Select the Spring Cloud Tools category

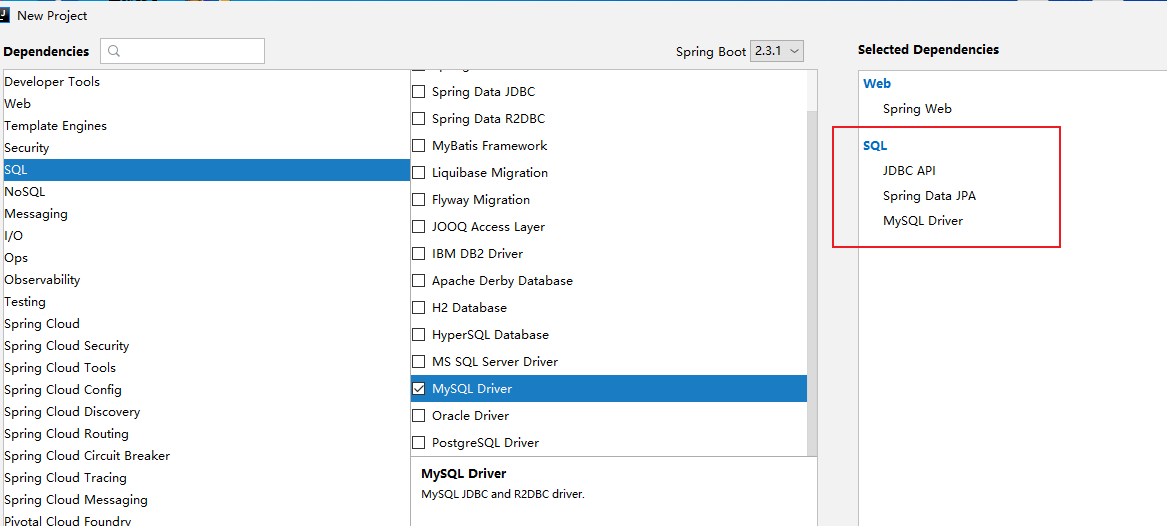point(205,368)
